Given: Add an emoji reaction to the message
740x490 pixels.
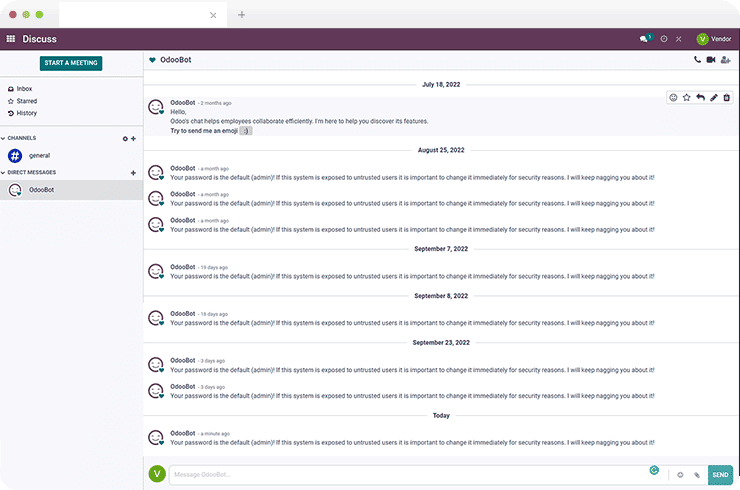Looking at the screenshot, I should (673, 97).
